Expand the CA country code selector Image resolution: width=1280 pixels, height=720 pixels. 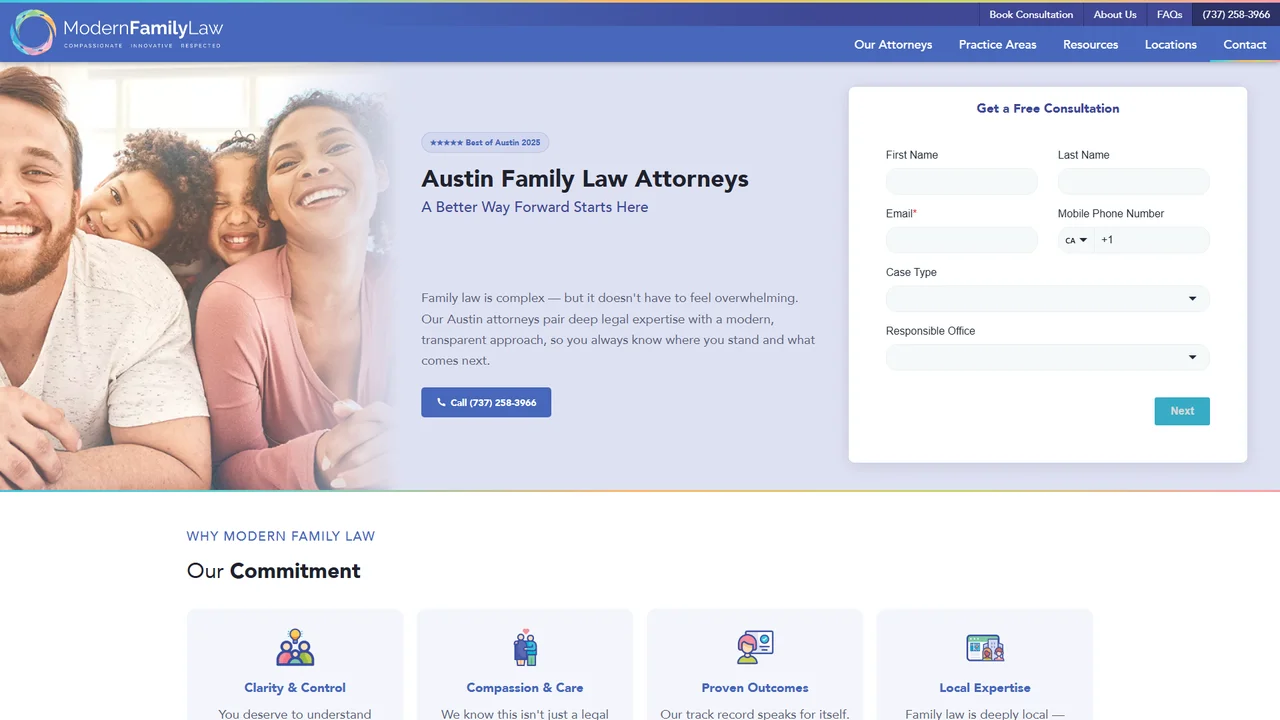coord(1076,240)
